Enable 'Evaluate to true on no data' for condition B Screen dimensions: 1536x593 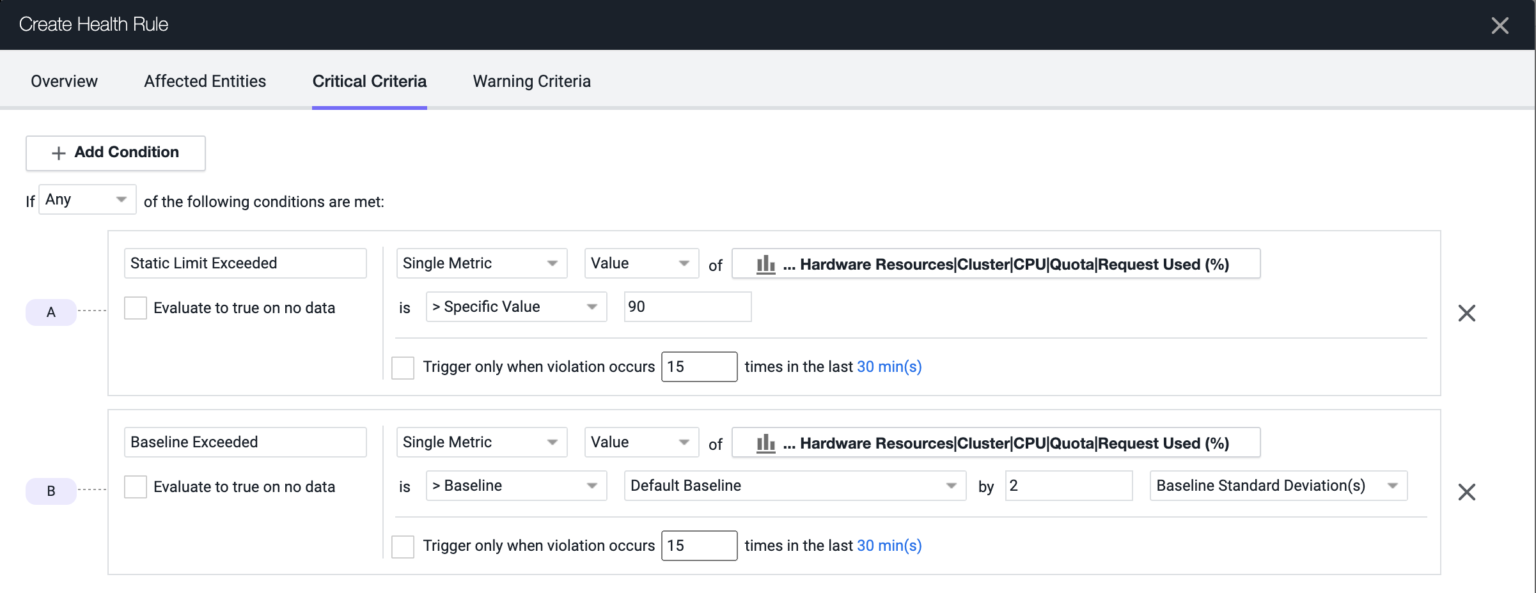[x=135, y=487]
